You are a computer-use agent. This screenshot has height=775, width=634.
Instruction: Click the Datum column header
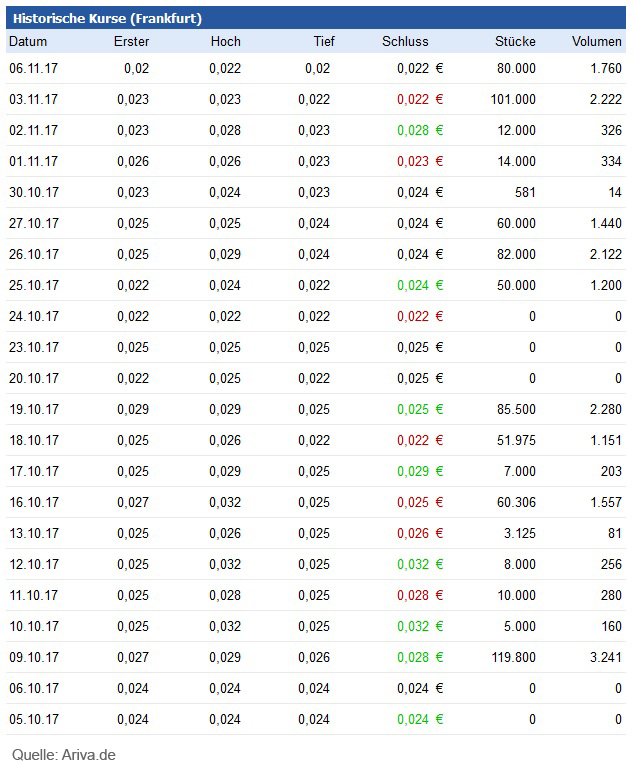(x=28, y=42)
